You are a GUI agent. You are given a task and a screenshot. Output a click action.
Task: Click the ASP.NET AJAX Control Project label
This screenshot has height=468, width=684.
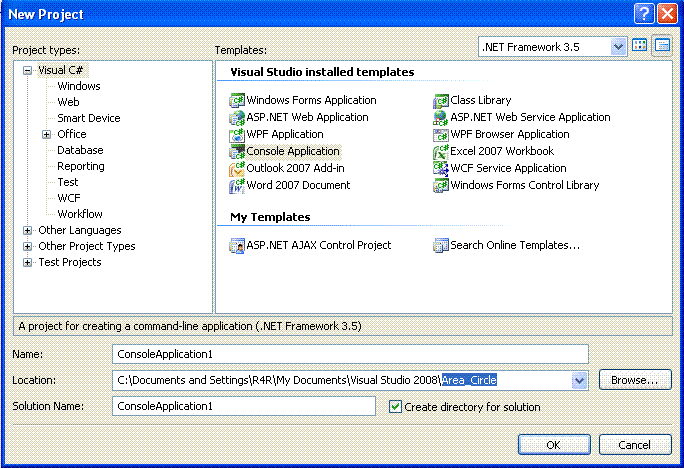tap(318, 246)
